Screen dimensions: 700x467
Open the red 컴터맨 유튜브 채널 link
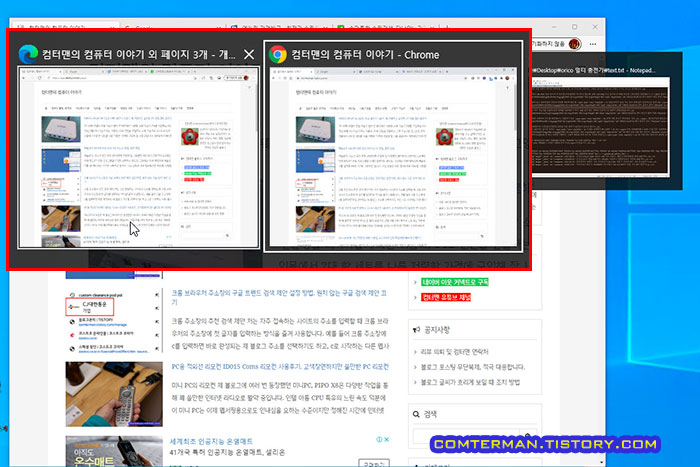tap(446, 297)
